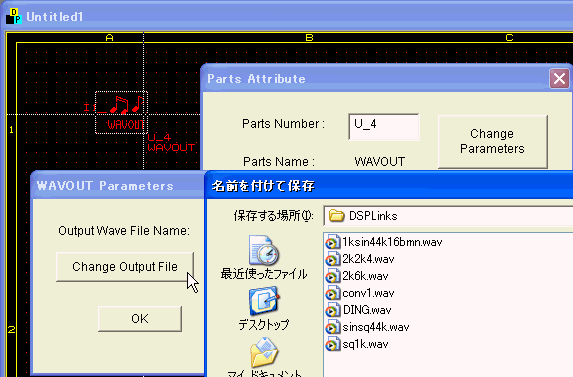Click the Change Output File button
Viewport: 573px width, 377px height.
click(125, 267)
